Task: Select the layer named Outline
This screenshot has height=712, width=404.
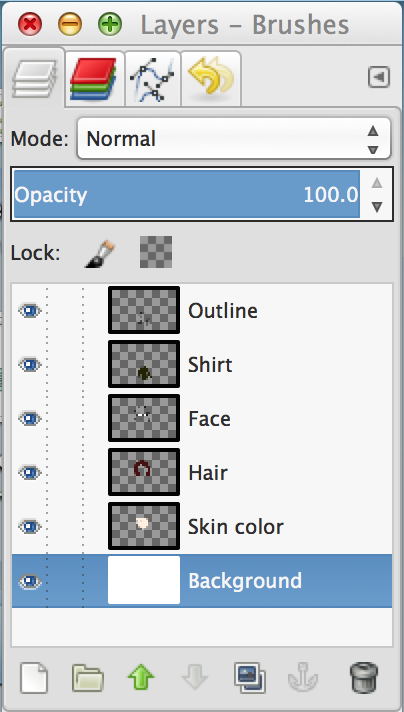Action: point(223,311)
